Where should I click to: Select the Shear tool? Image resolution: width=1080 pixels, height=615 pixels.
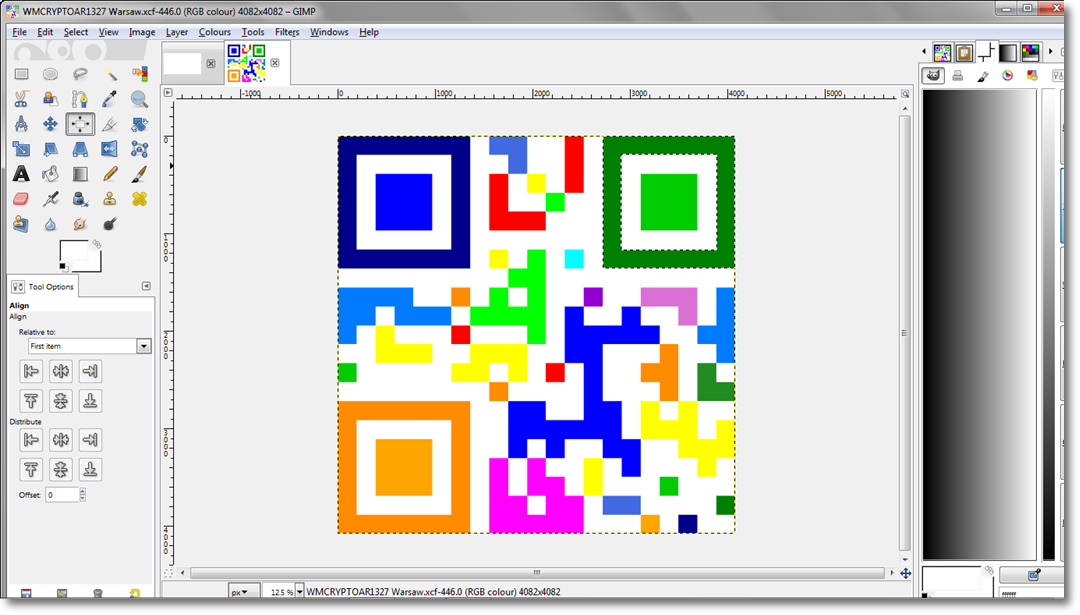[x=50, y=149]
